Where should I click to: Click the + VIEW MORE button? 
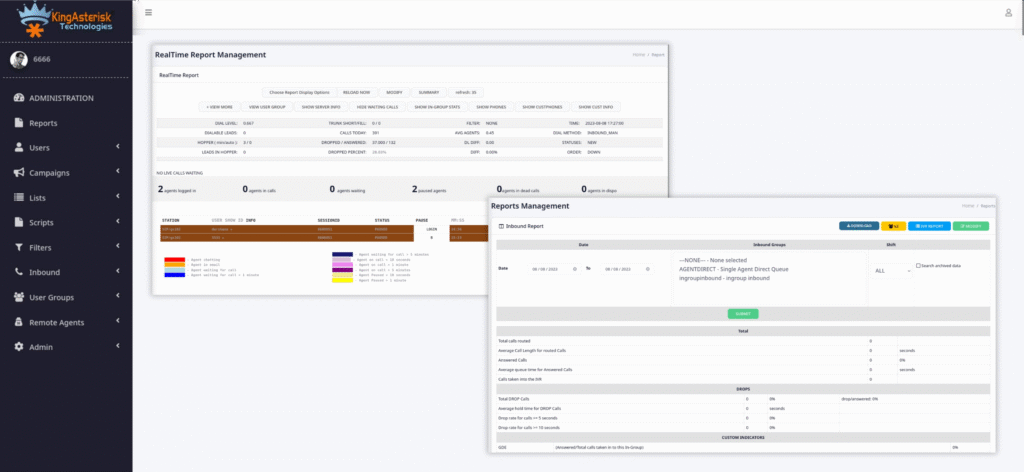tap(219, 106)
